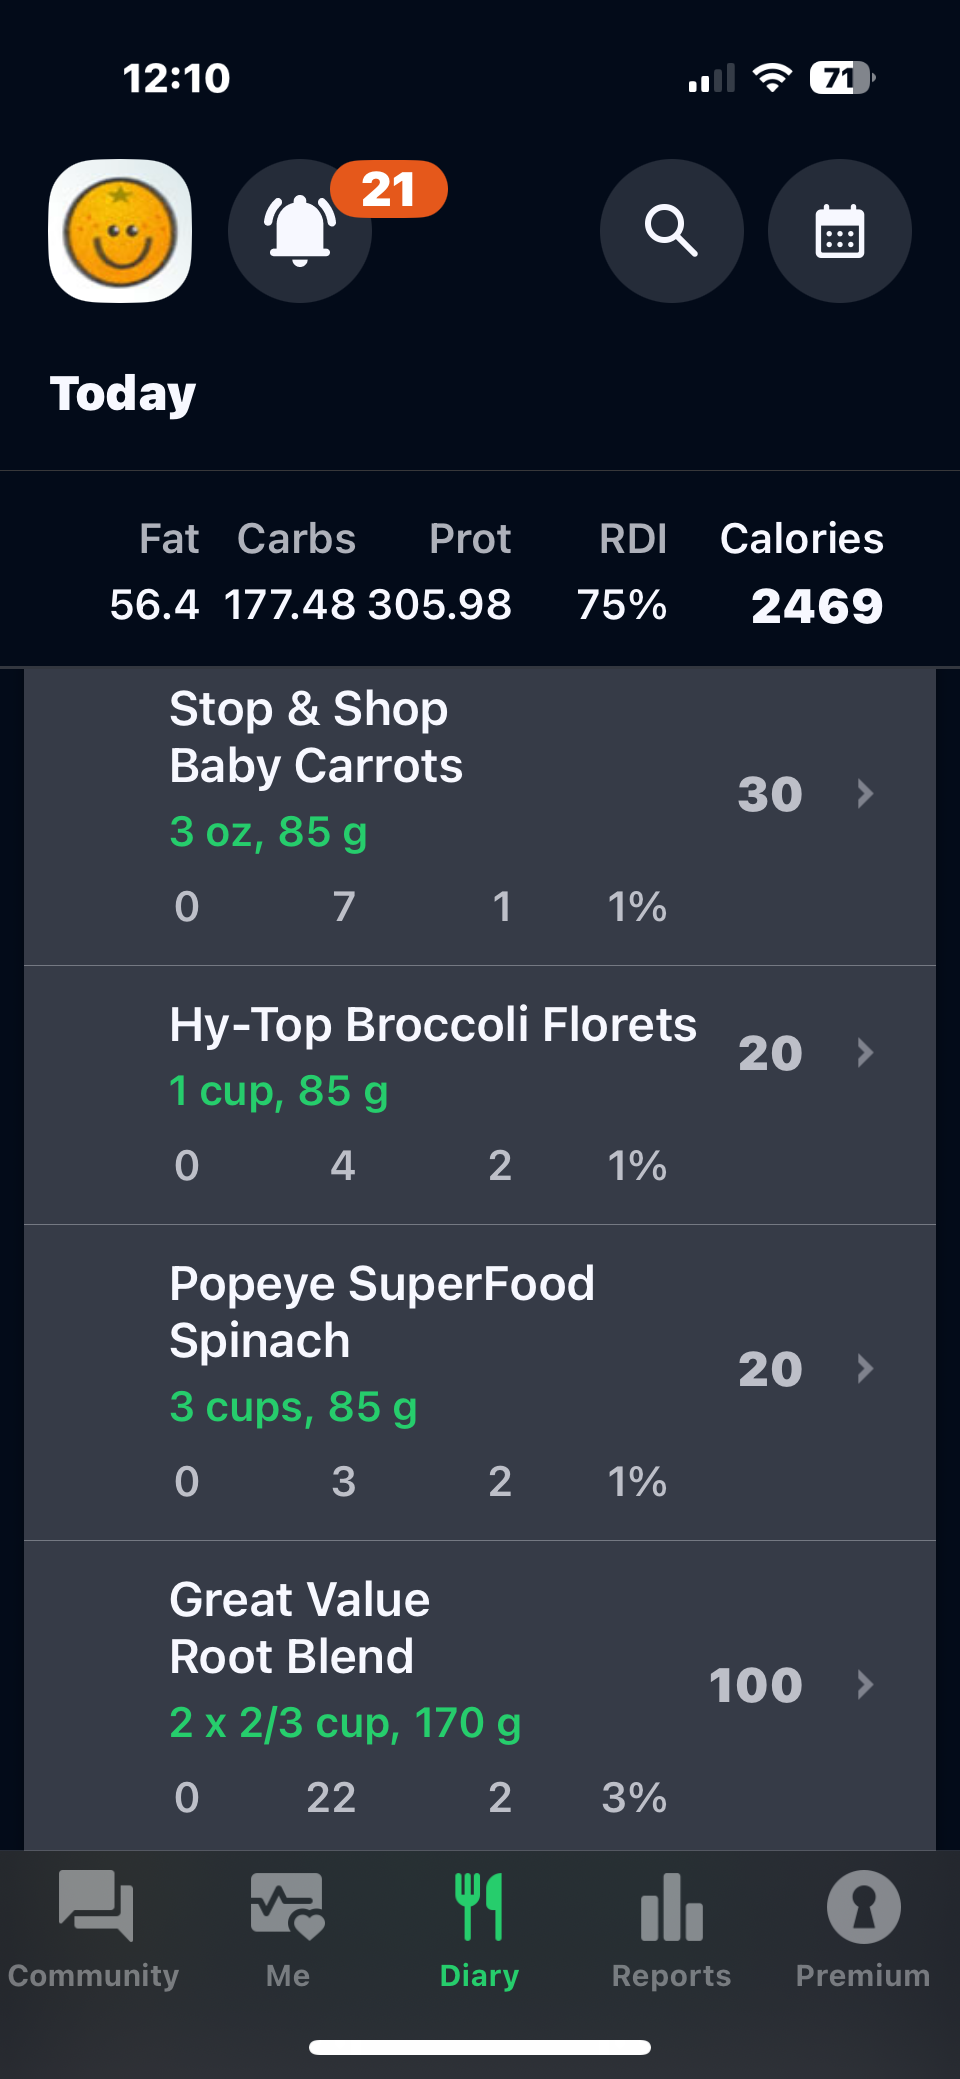960x2079 pixels.
Task: Open the Reports bar chart icon
Action: (x=671, y=1908)
